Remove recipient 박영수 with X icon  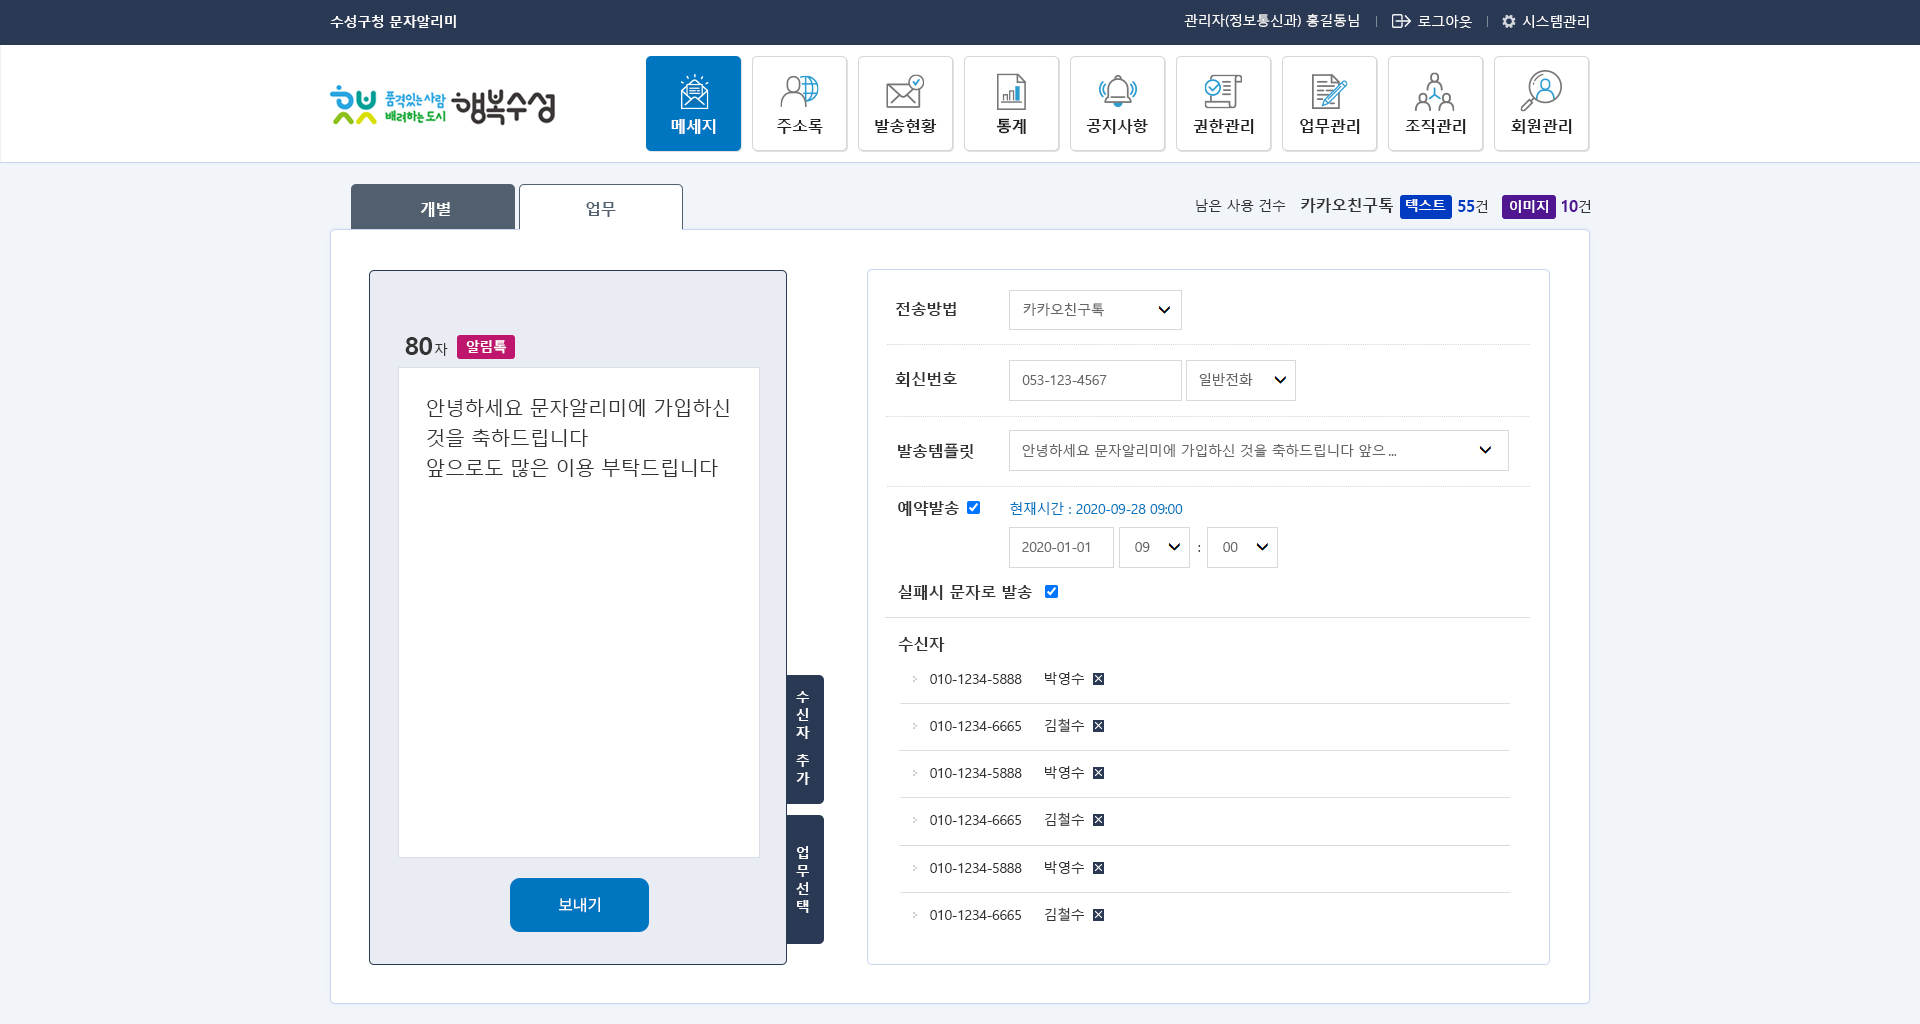click(1099, 679)
